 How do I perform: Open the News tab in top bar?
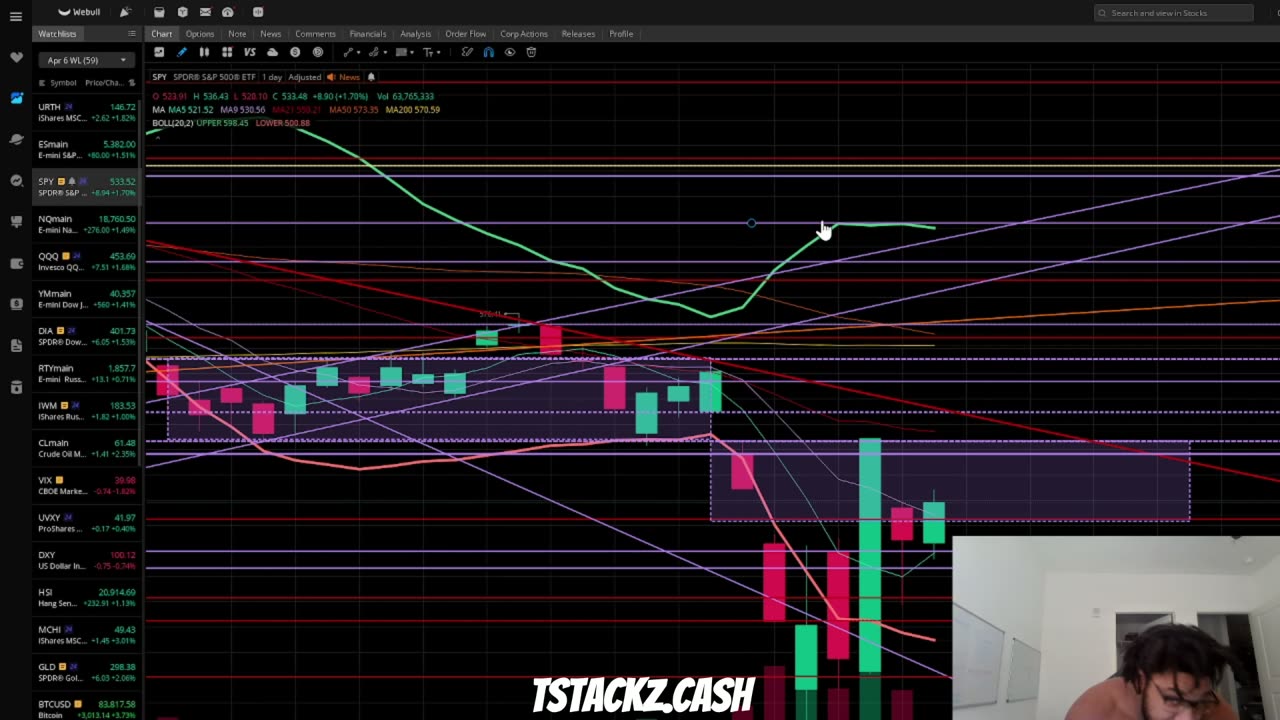[x=270, y=34]
